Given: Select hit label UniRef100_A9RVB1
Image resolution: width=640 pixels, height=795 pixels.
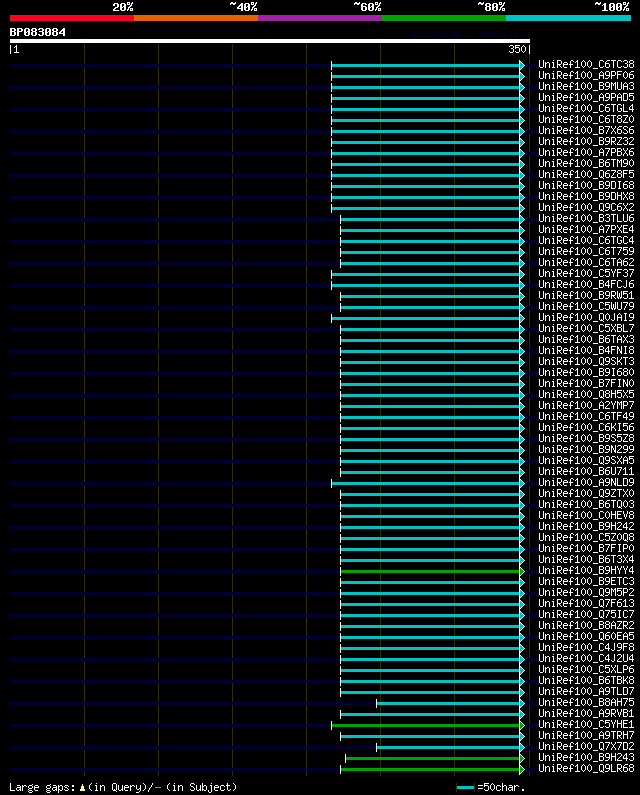Looking at the screenshot, I should tap(586, 713).
